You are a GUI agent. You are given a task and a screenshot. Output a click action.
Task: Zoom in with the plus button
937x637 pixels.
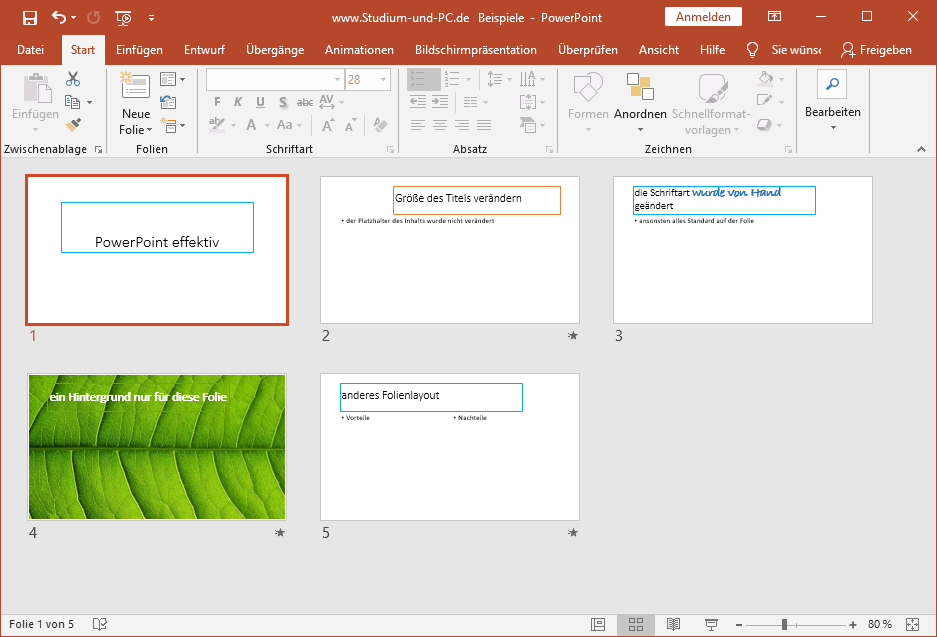click(x=853, y=624)
